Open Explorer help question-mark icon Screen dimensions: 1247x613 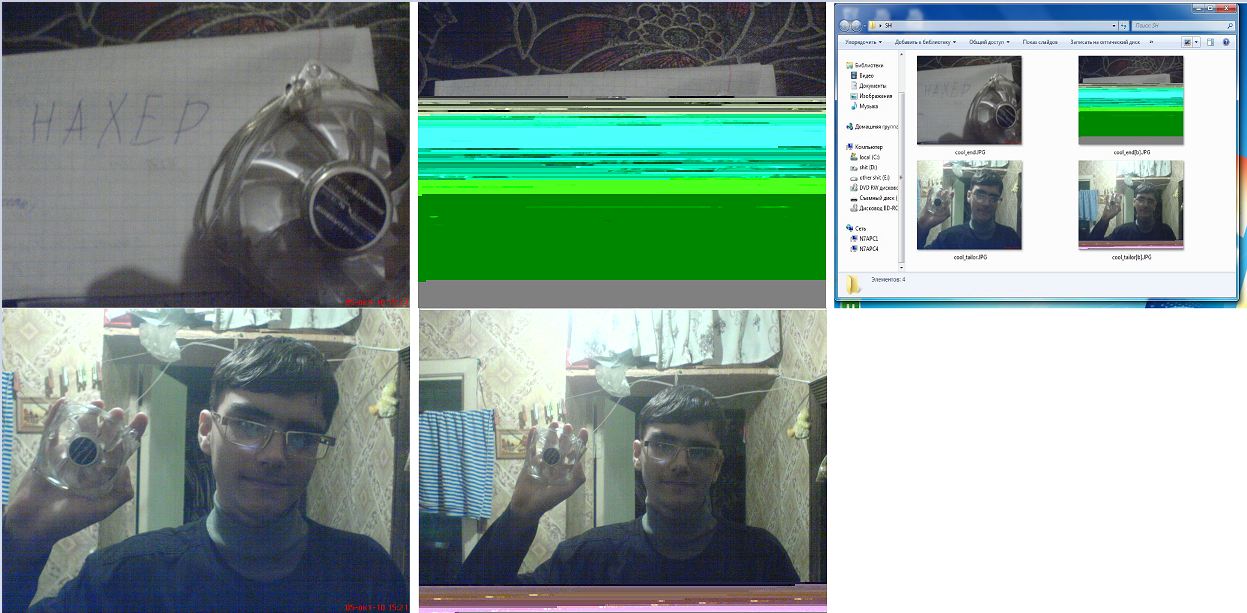1227,42
